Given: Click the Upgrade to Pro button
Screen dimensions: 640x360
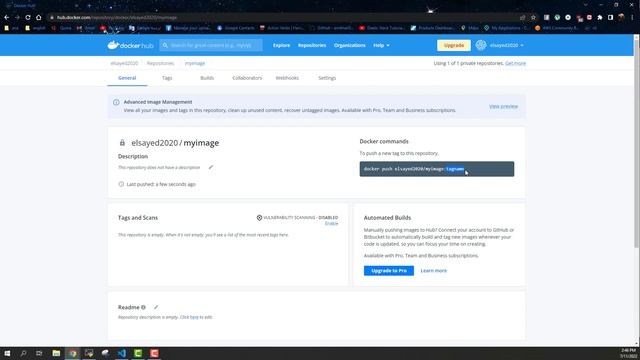Looking at the screenshot, I should click(x=389, y=271).
